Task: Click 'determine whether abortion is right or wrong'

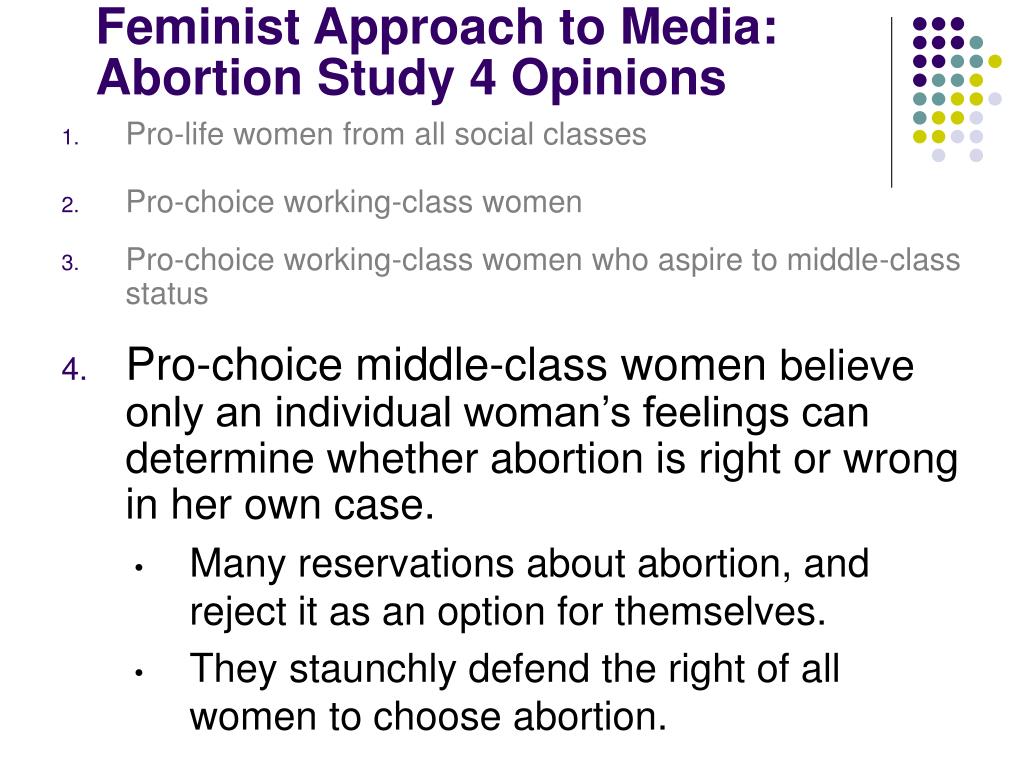Action: [542, 460]
